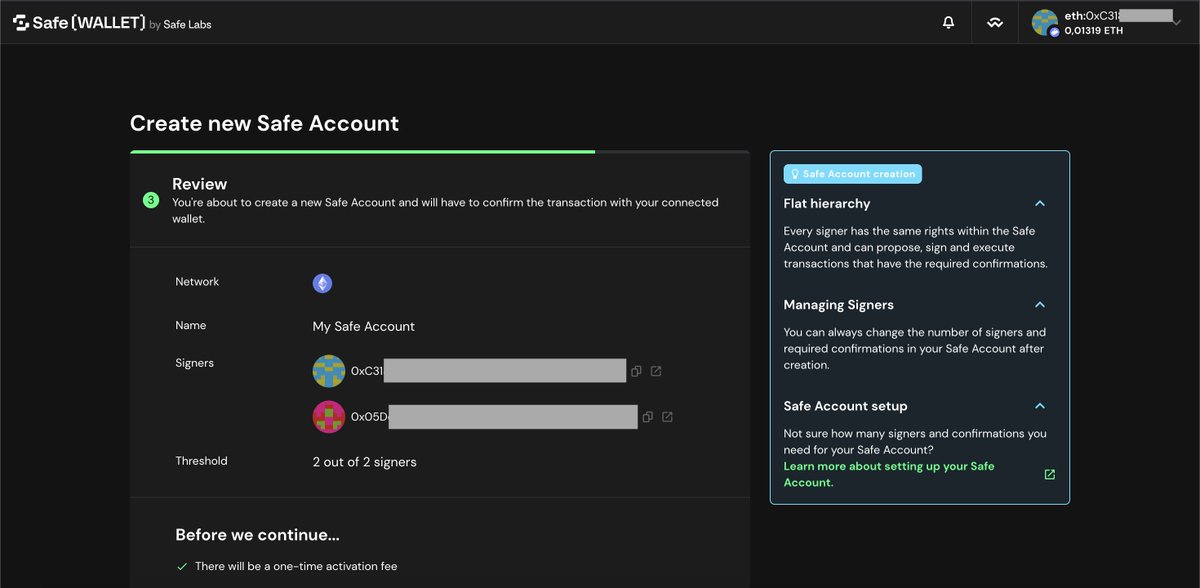Copy the 0x05D signer address
Image resolution: width=1200 pixels, height=588 pixels.
pos(648,416)
